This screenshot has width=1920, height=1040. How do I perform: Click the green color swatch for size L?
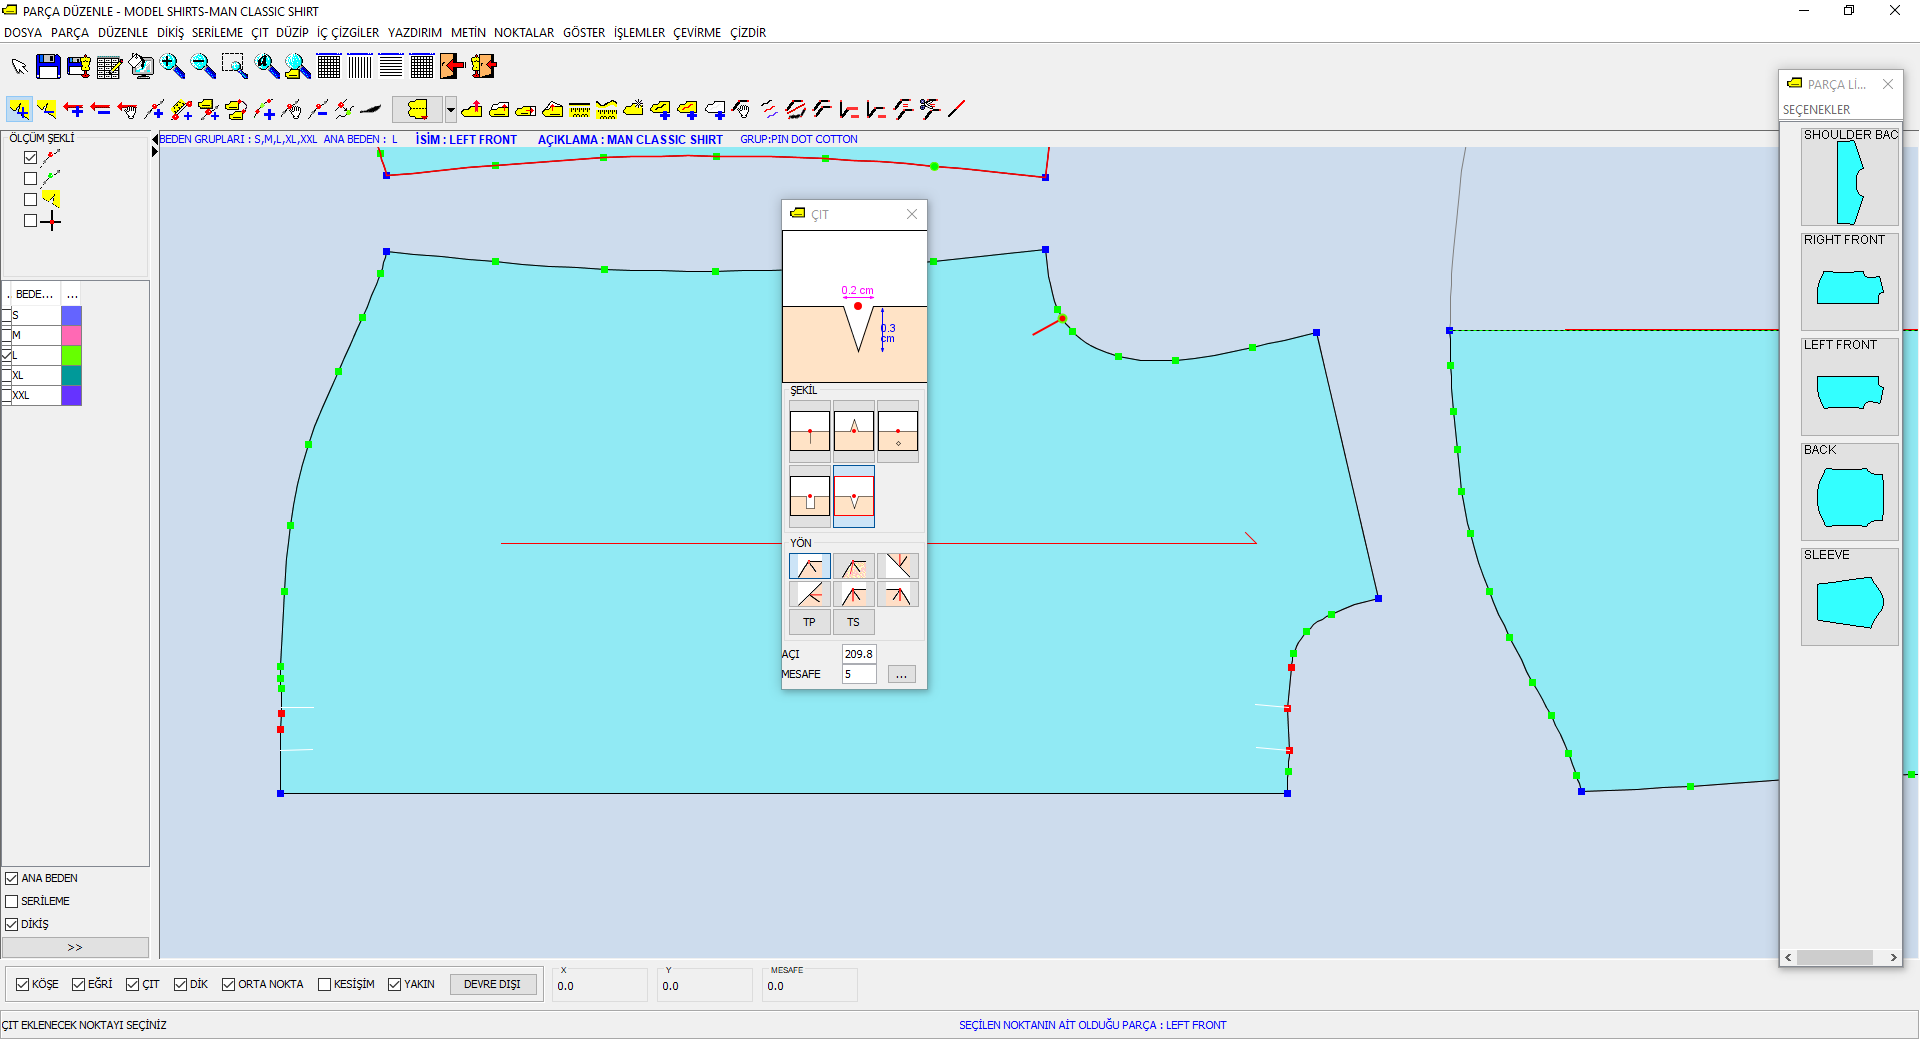pos(71,356)
